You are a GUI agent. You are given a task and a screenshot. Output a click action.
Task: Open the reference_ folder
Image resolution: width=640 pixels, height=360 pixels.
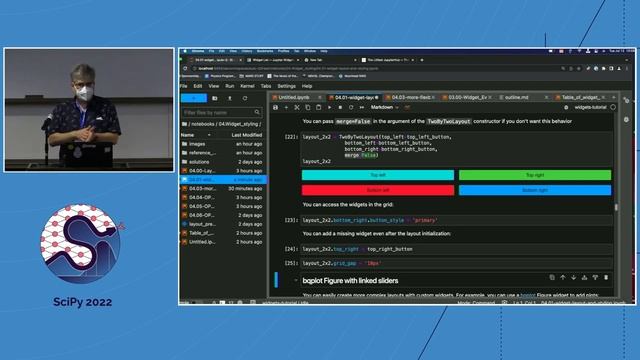pos(223,153)
